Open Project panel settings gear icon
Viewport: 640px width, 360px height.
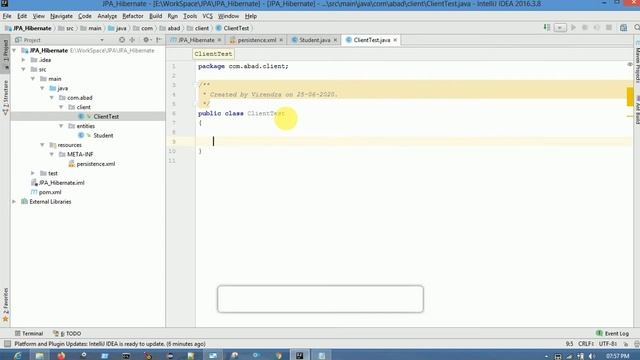(x=146, y=40)
